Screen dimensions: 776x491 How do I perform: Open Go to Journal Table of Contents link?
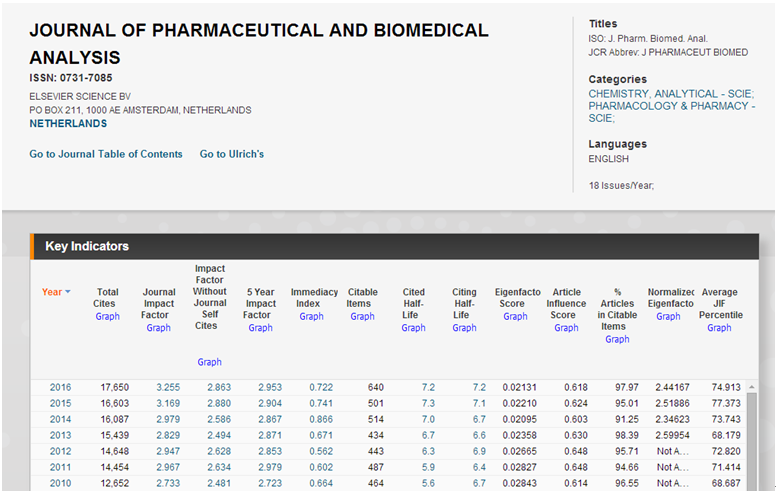pyautogui.click(x=106, y=154)
